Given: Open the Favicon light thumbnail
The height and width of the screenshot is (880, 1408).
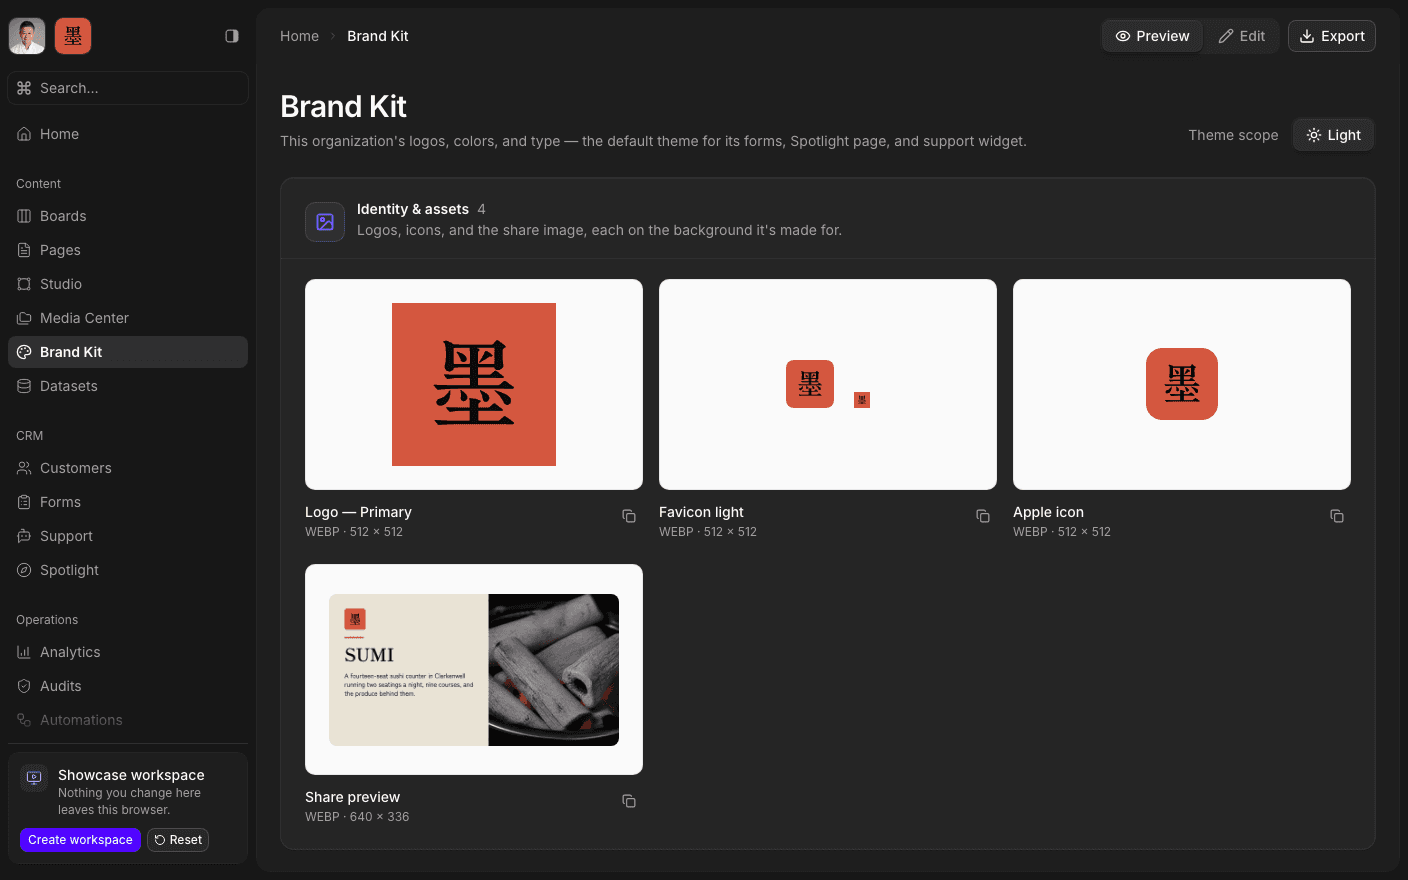Looking at the screenshot, I should pyautogui.click(x=828, y=384).
